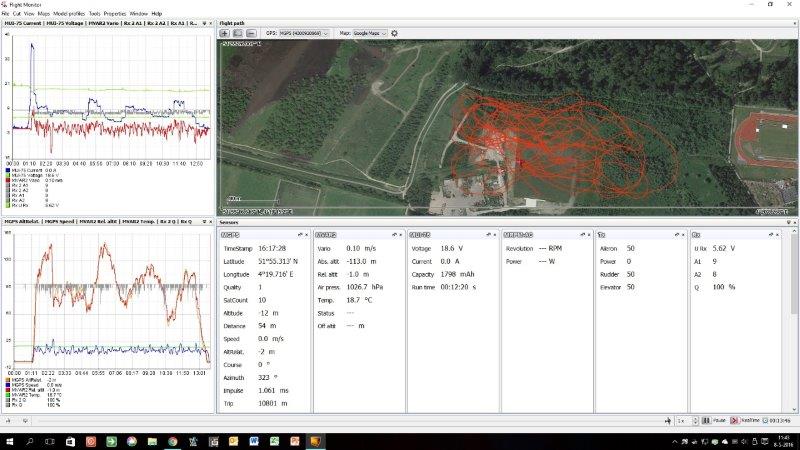Click the airplane position marker icon
This screenshot has width=800, height=450.
[x=668, y=421]
